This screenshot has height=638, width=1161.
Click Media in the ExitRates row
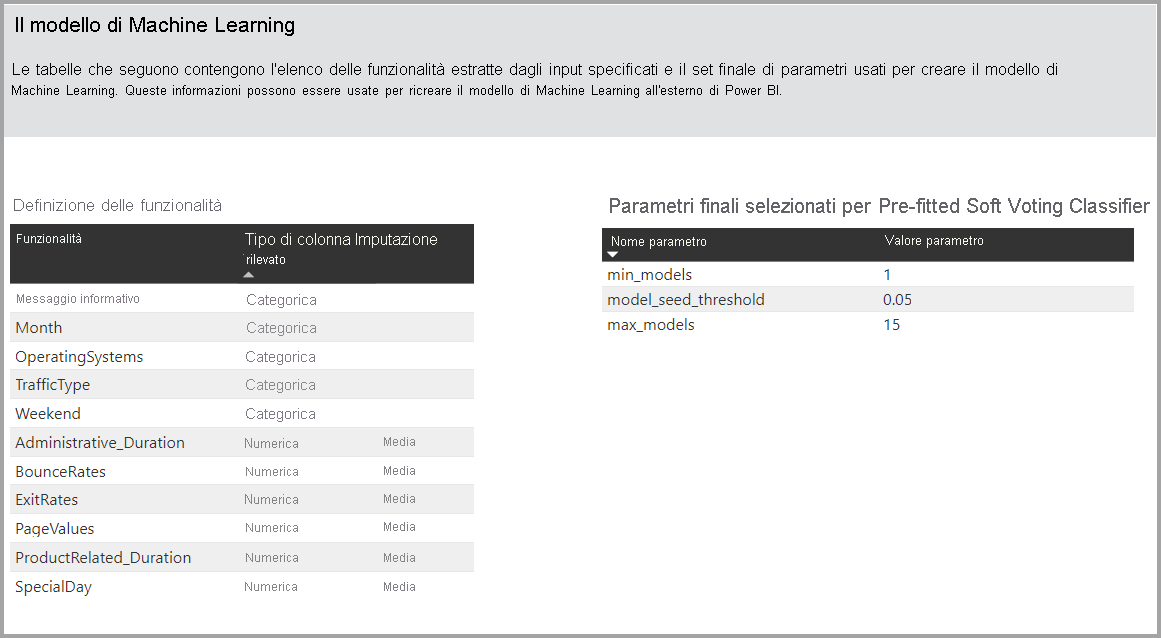point(399,499)
